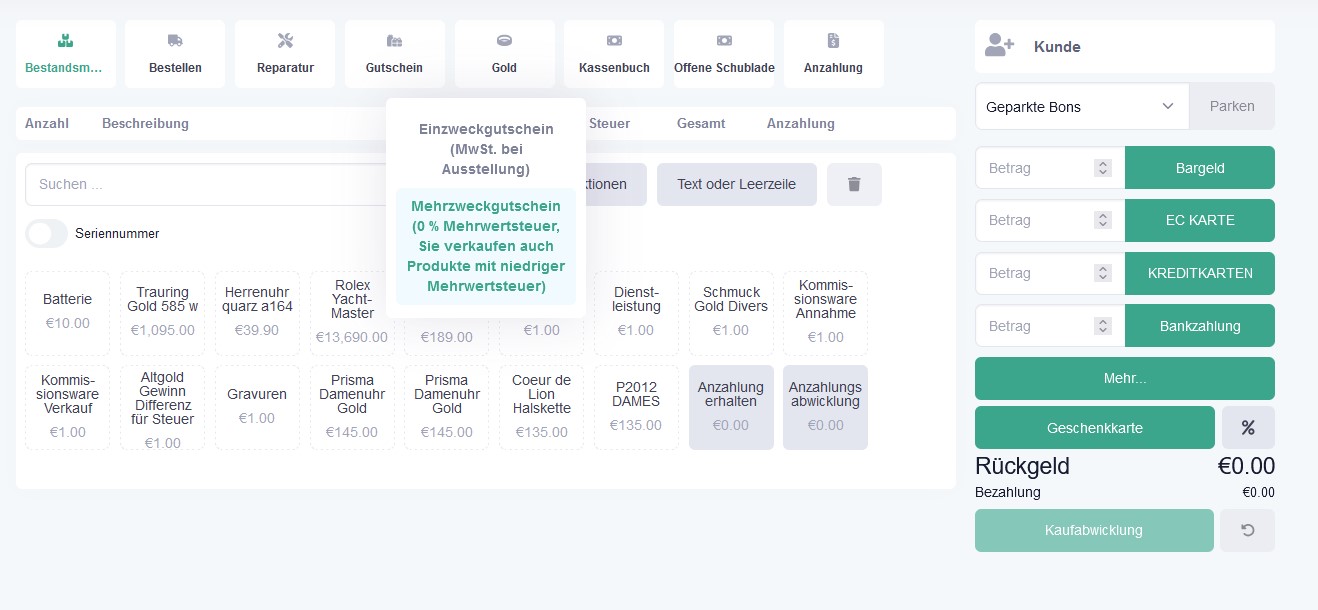Click the Text oder Leerzeile button
Viewport: 1318px width, 610px height.
(736, 184)
